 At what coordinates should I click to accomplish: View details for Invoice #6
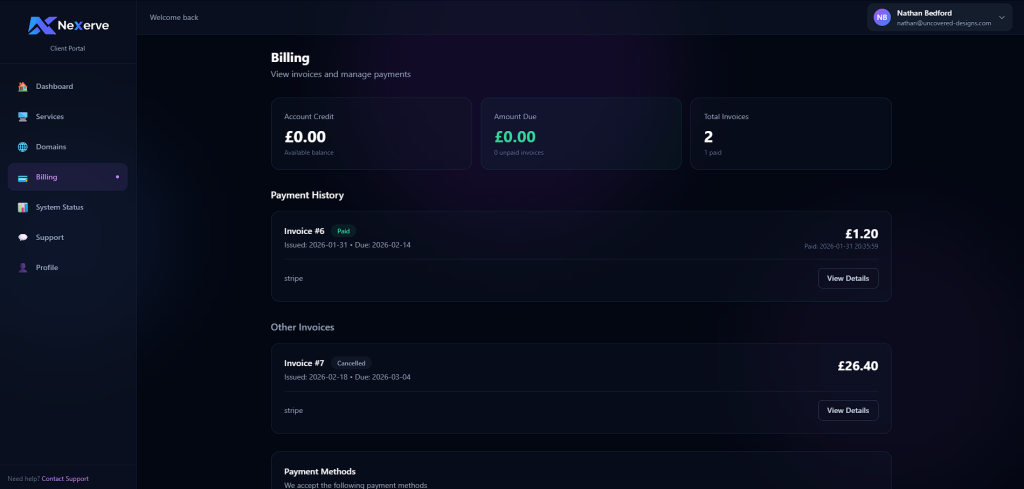[848, 278]
